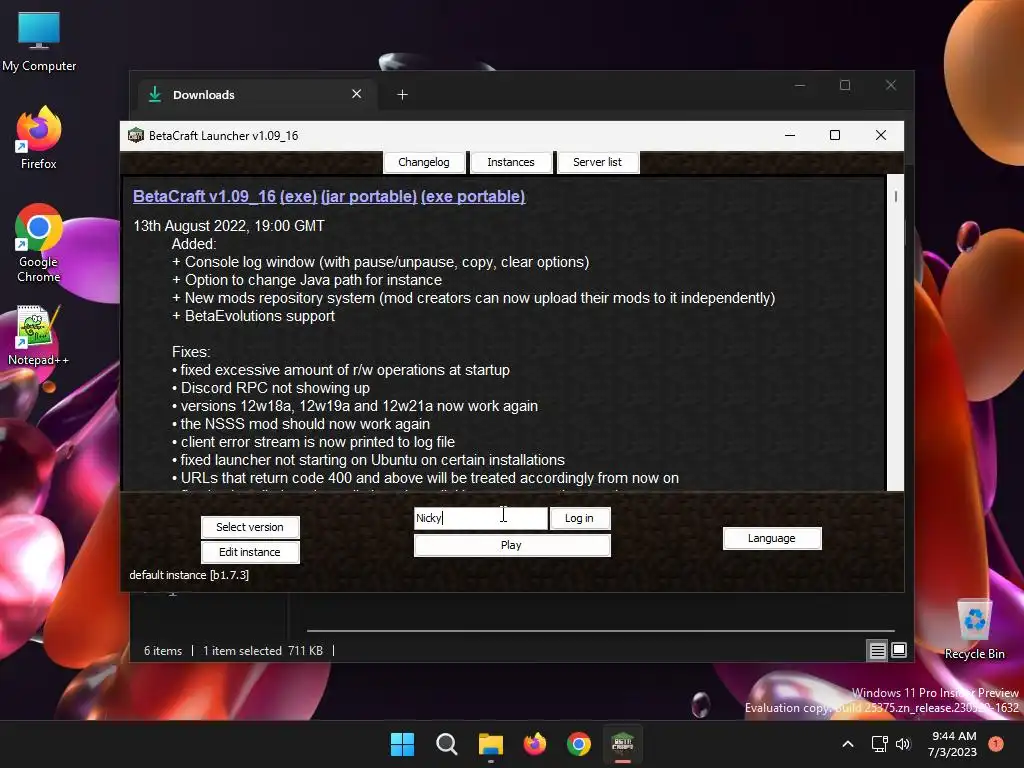The width and height of the screenshot is (1024, 768).
Task: Open the Server list tab
Action: [598, 162]
